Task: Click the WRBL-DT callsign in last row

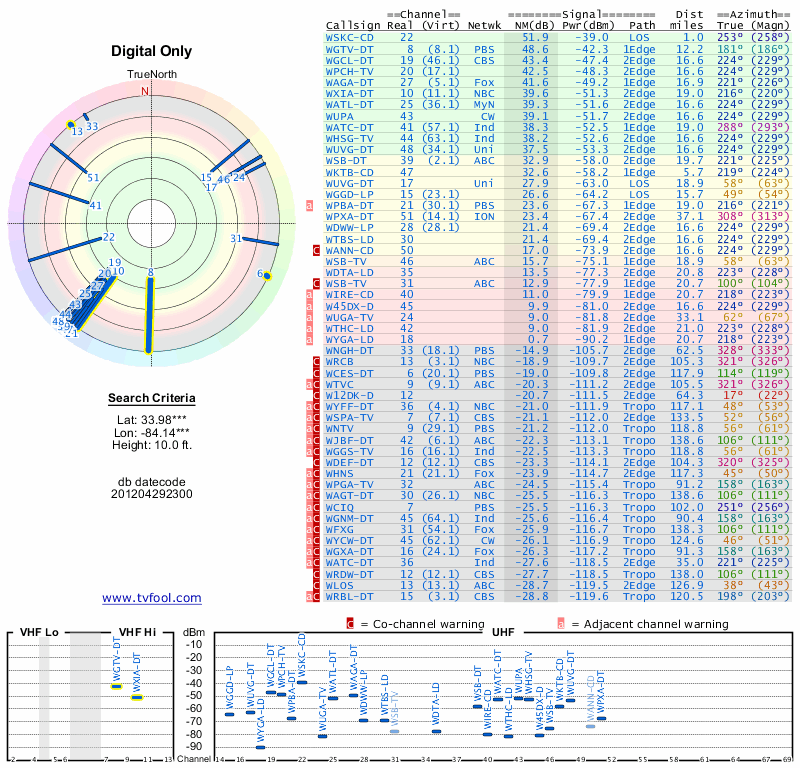Action: (349, 597)
